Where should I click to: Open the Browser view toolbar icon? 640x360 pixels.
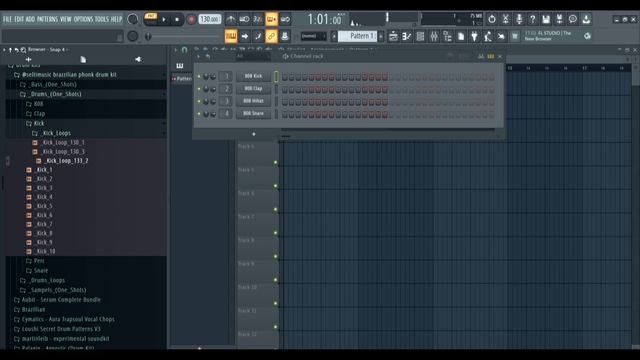tap(447, 36)
